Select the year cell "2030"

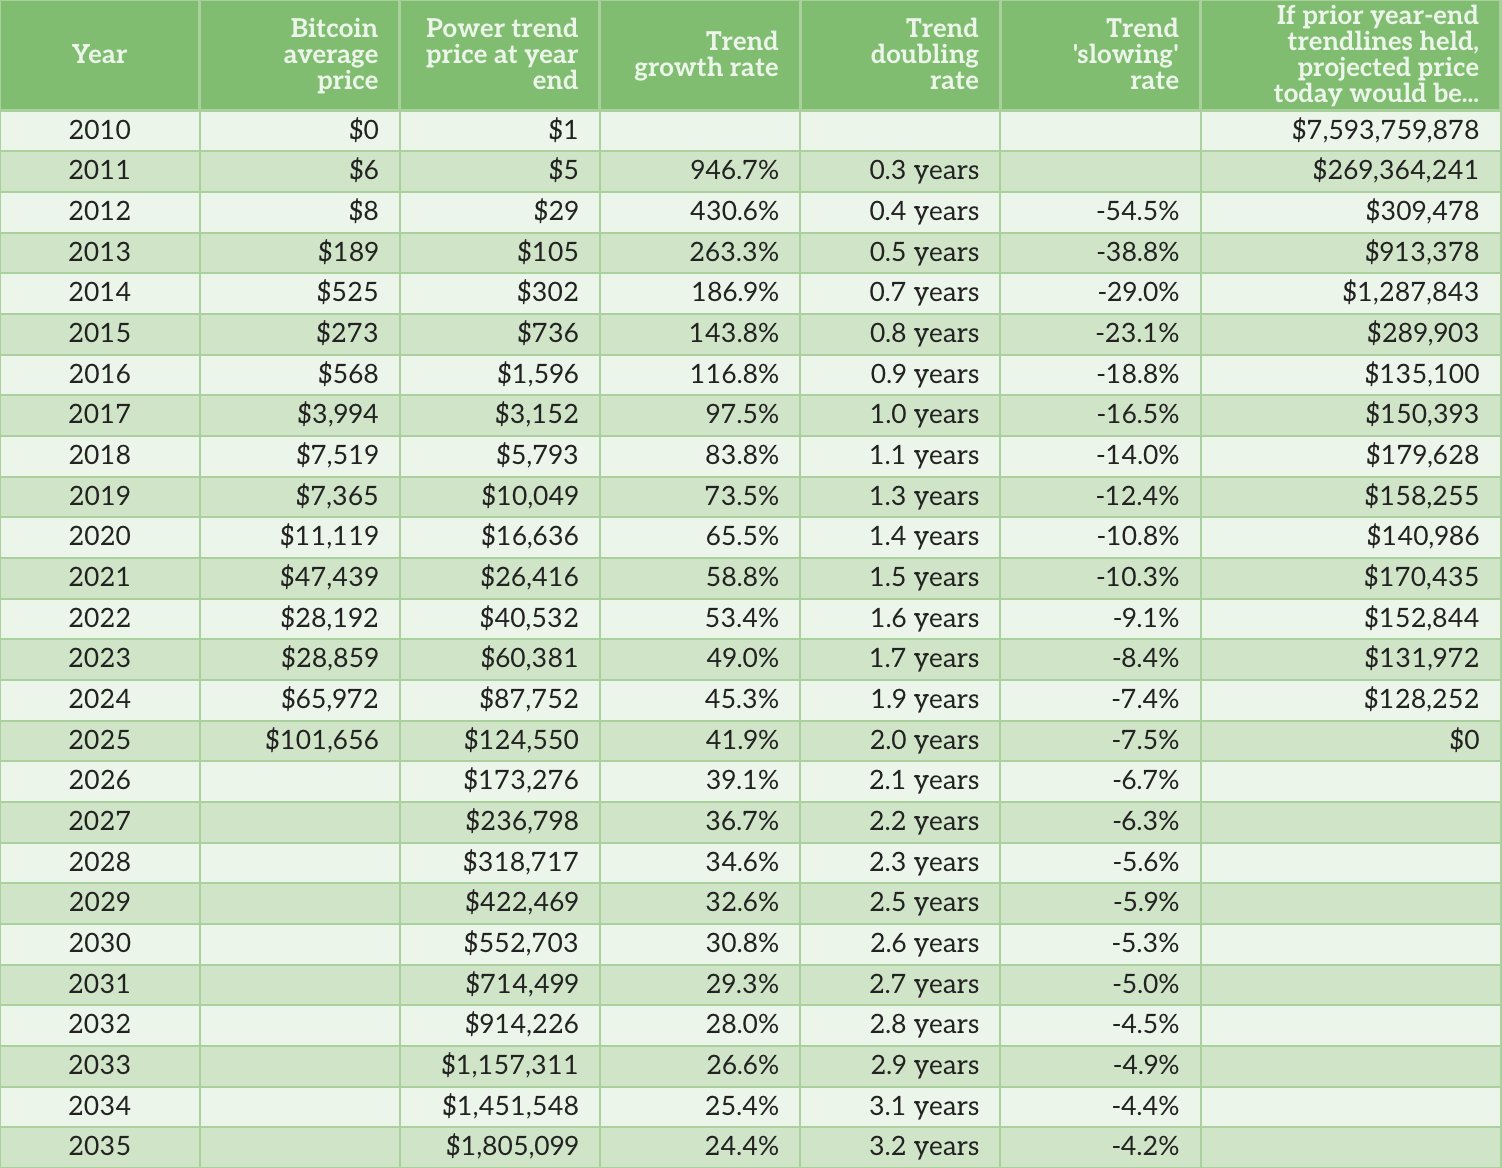click(99, 943)
